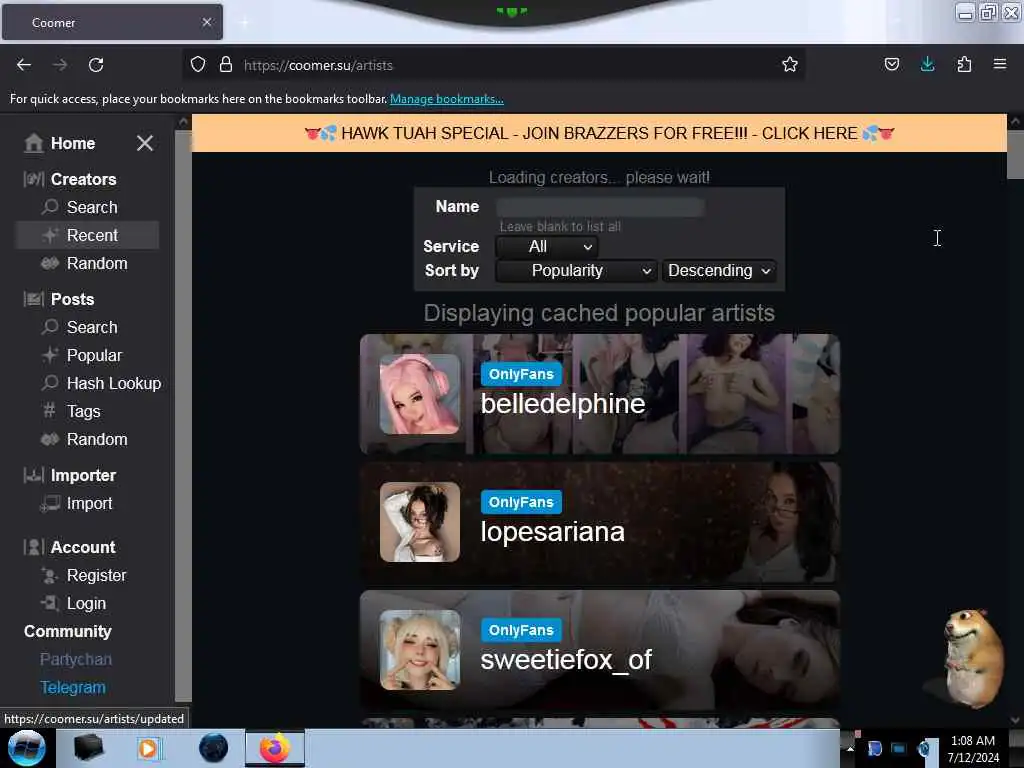The height and width of the screenshot is (768, 1024).
Task: Click belledelphine's avatar thumbnail
Action: [420, 394]
